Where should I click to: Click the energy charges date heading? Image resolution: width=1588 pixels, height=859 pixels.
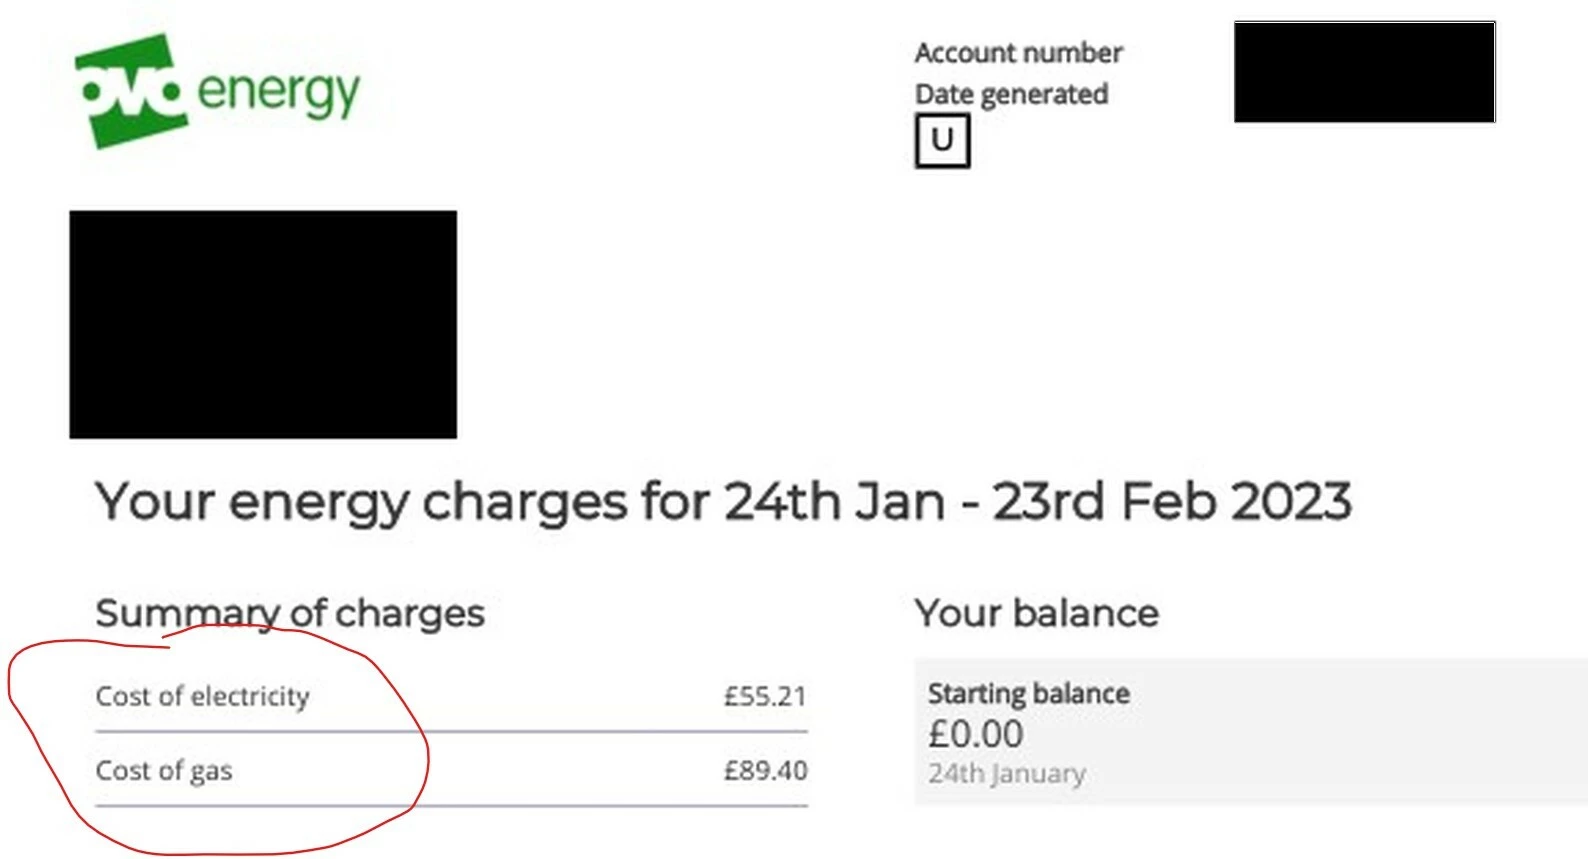pos(722,502)
